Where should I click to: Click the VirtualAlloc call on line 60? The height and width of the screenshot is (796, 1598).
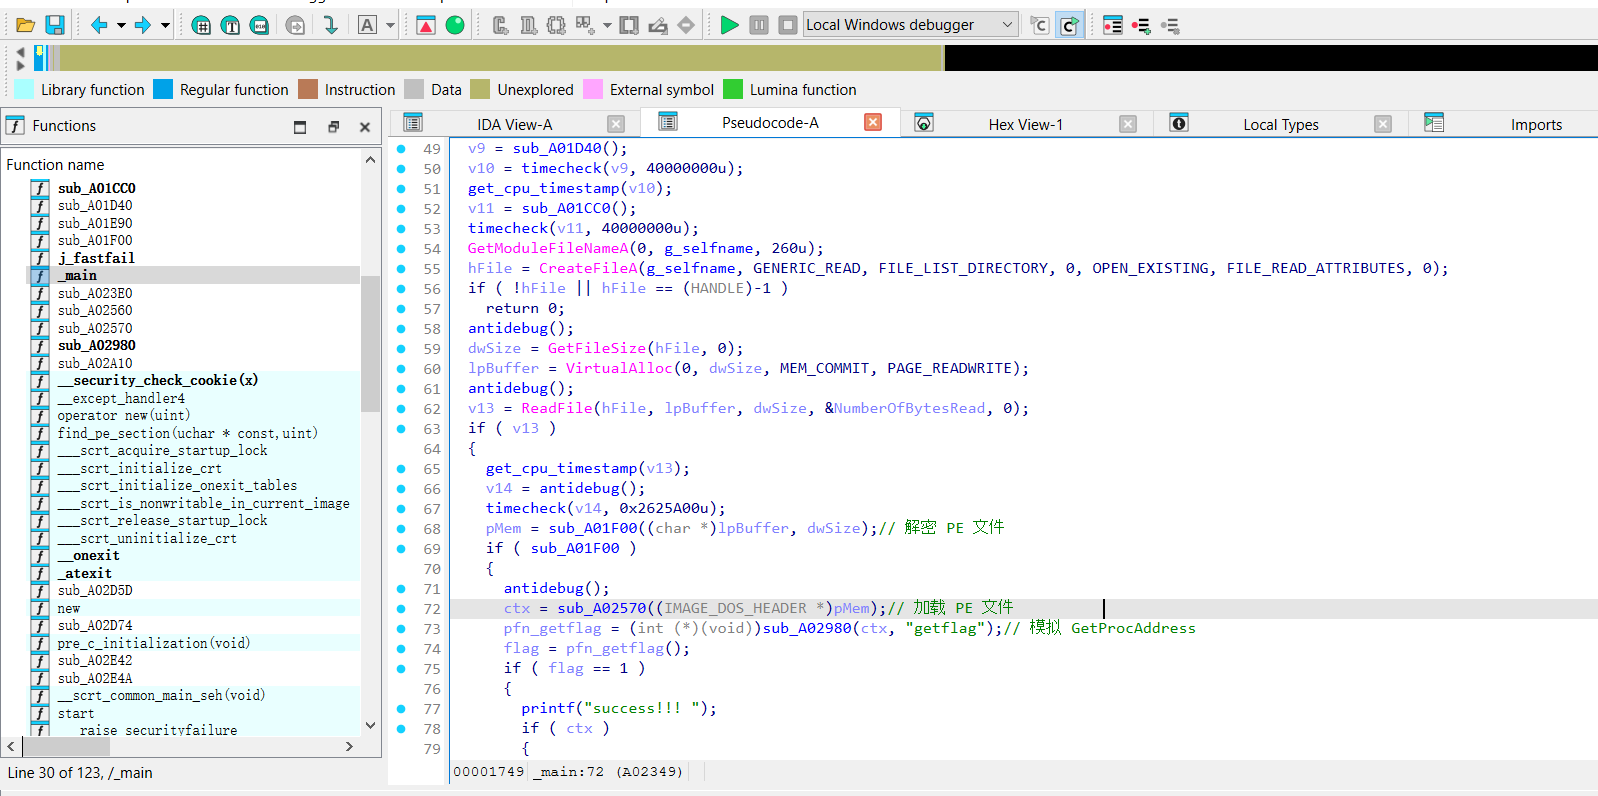click(x=619, y=368)
